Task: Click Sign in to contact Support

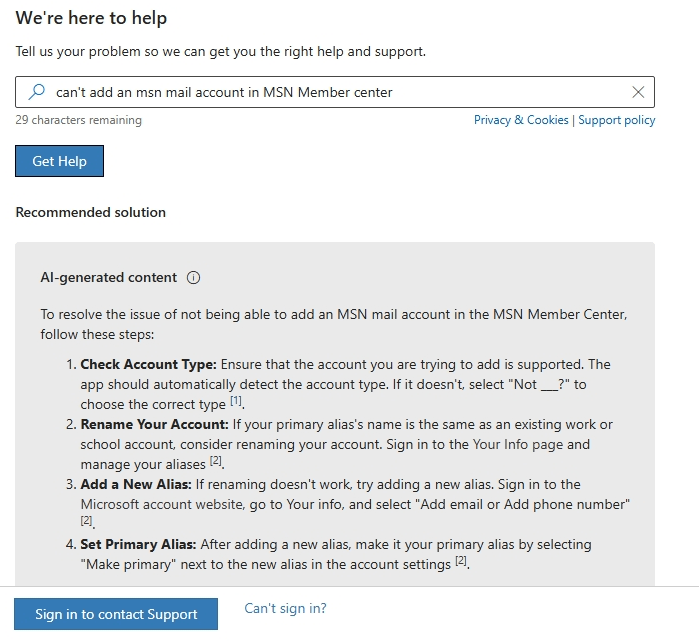Action: click(x=116, y=614)
